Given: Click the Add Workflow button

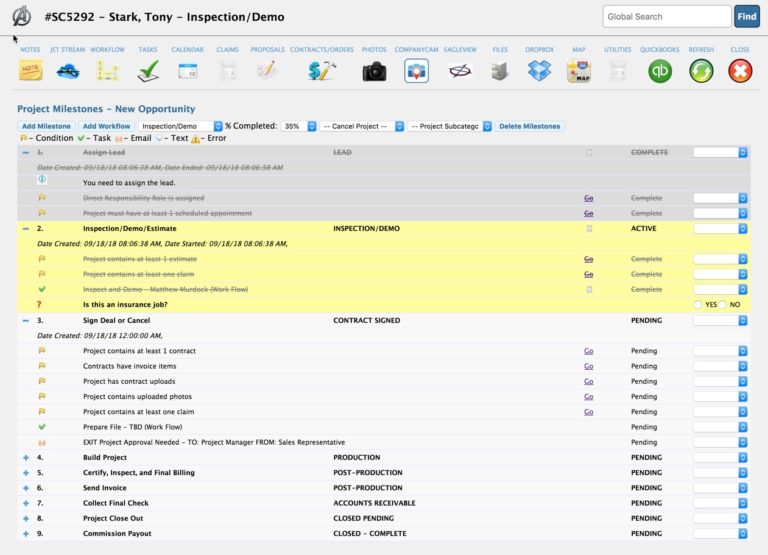Looking at the screenshot, I should pos(106,126).
